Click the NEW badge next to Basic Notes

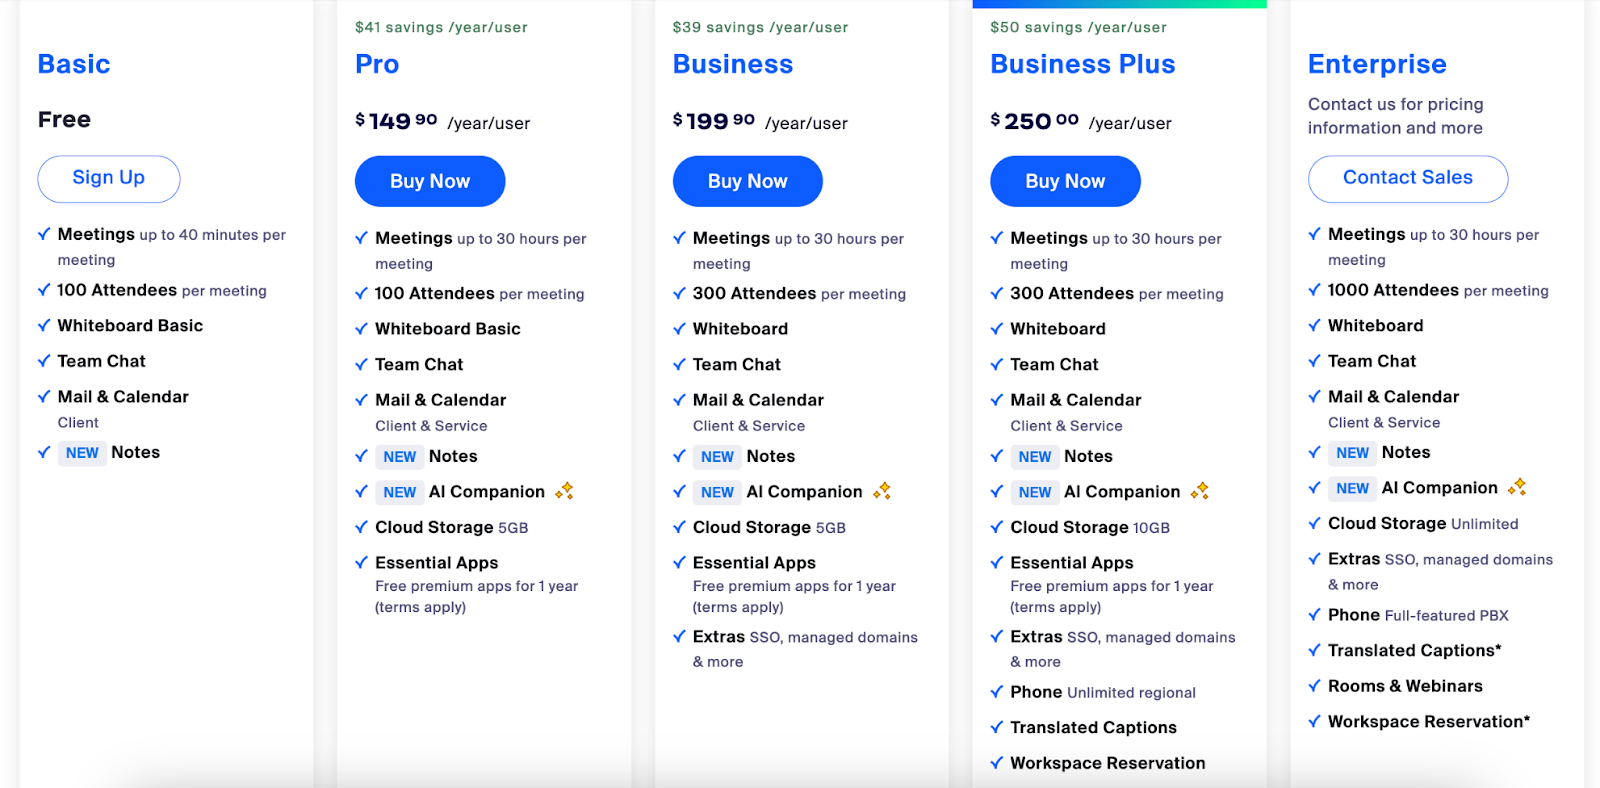click(82, 453)
